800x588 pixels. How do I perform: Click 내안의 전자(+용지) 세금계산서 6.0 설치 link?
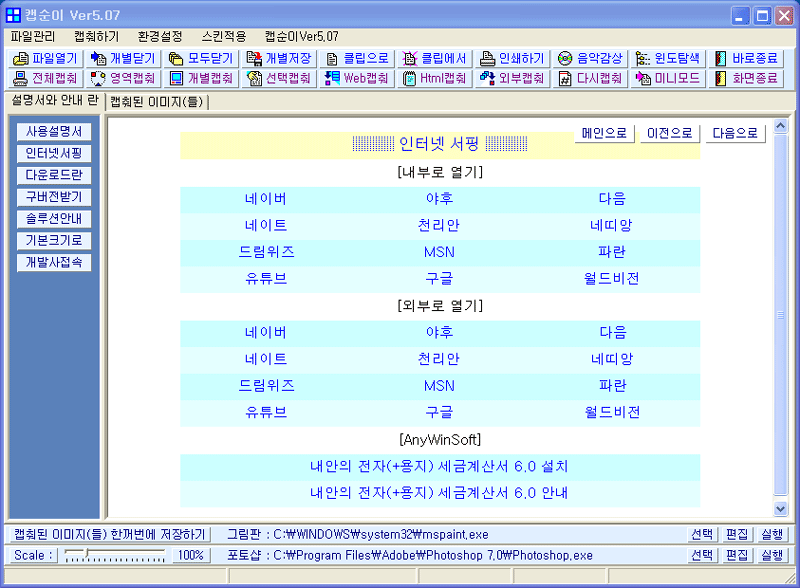(439, 466)
